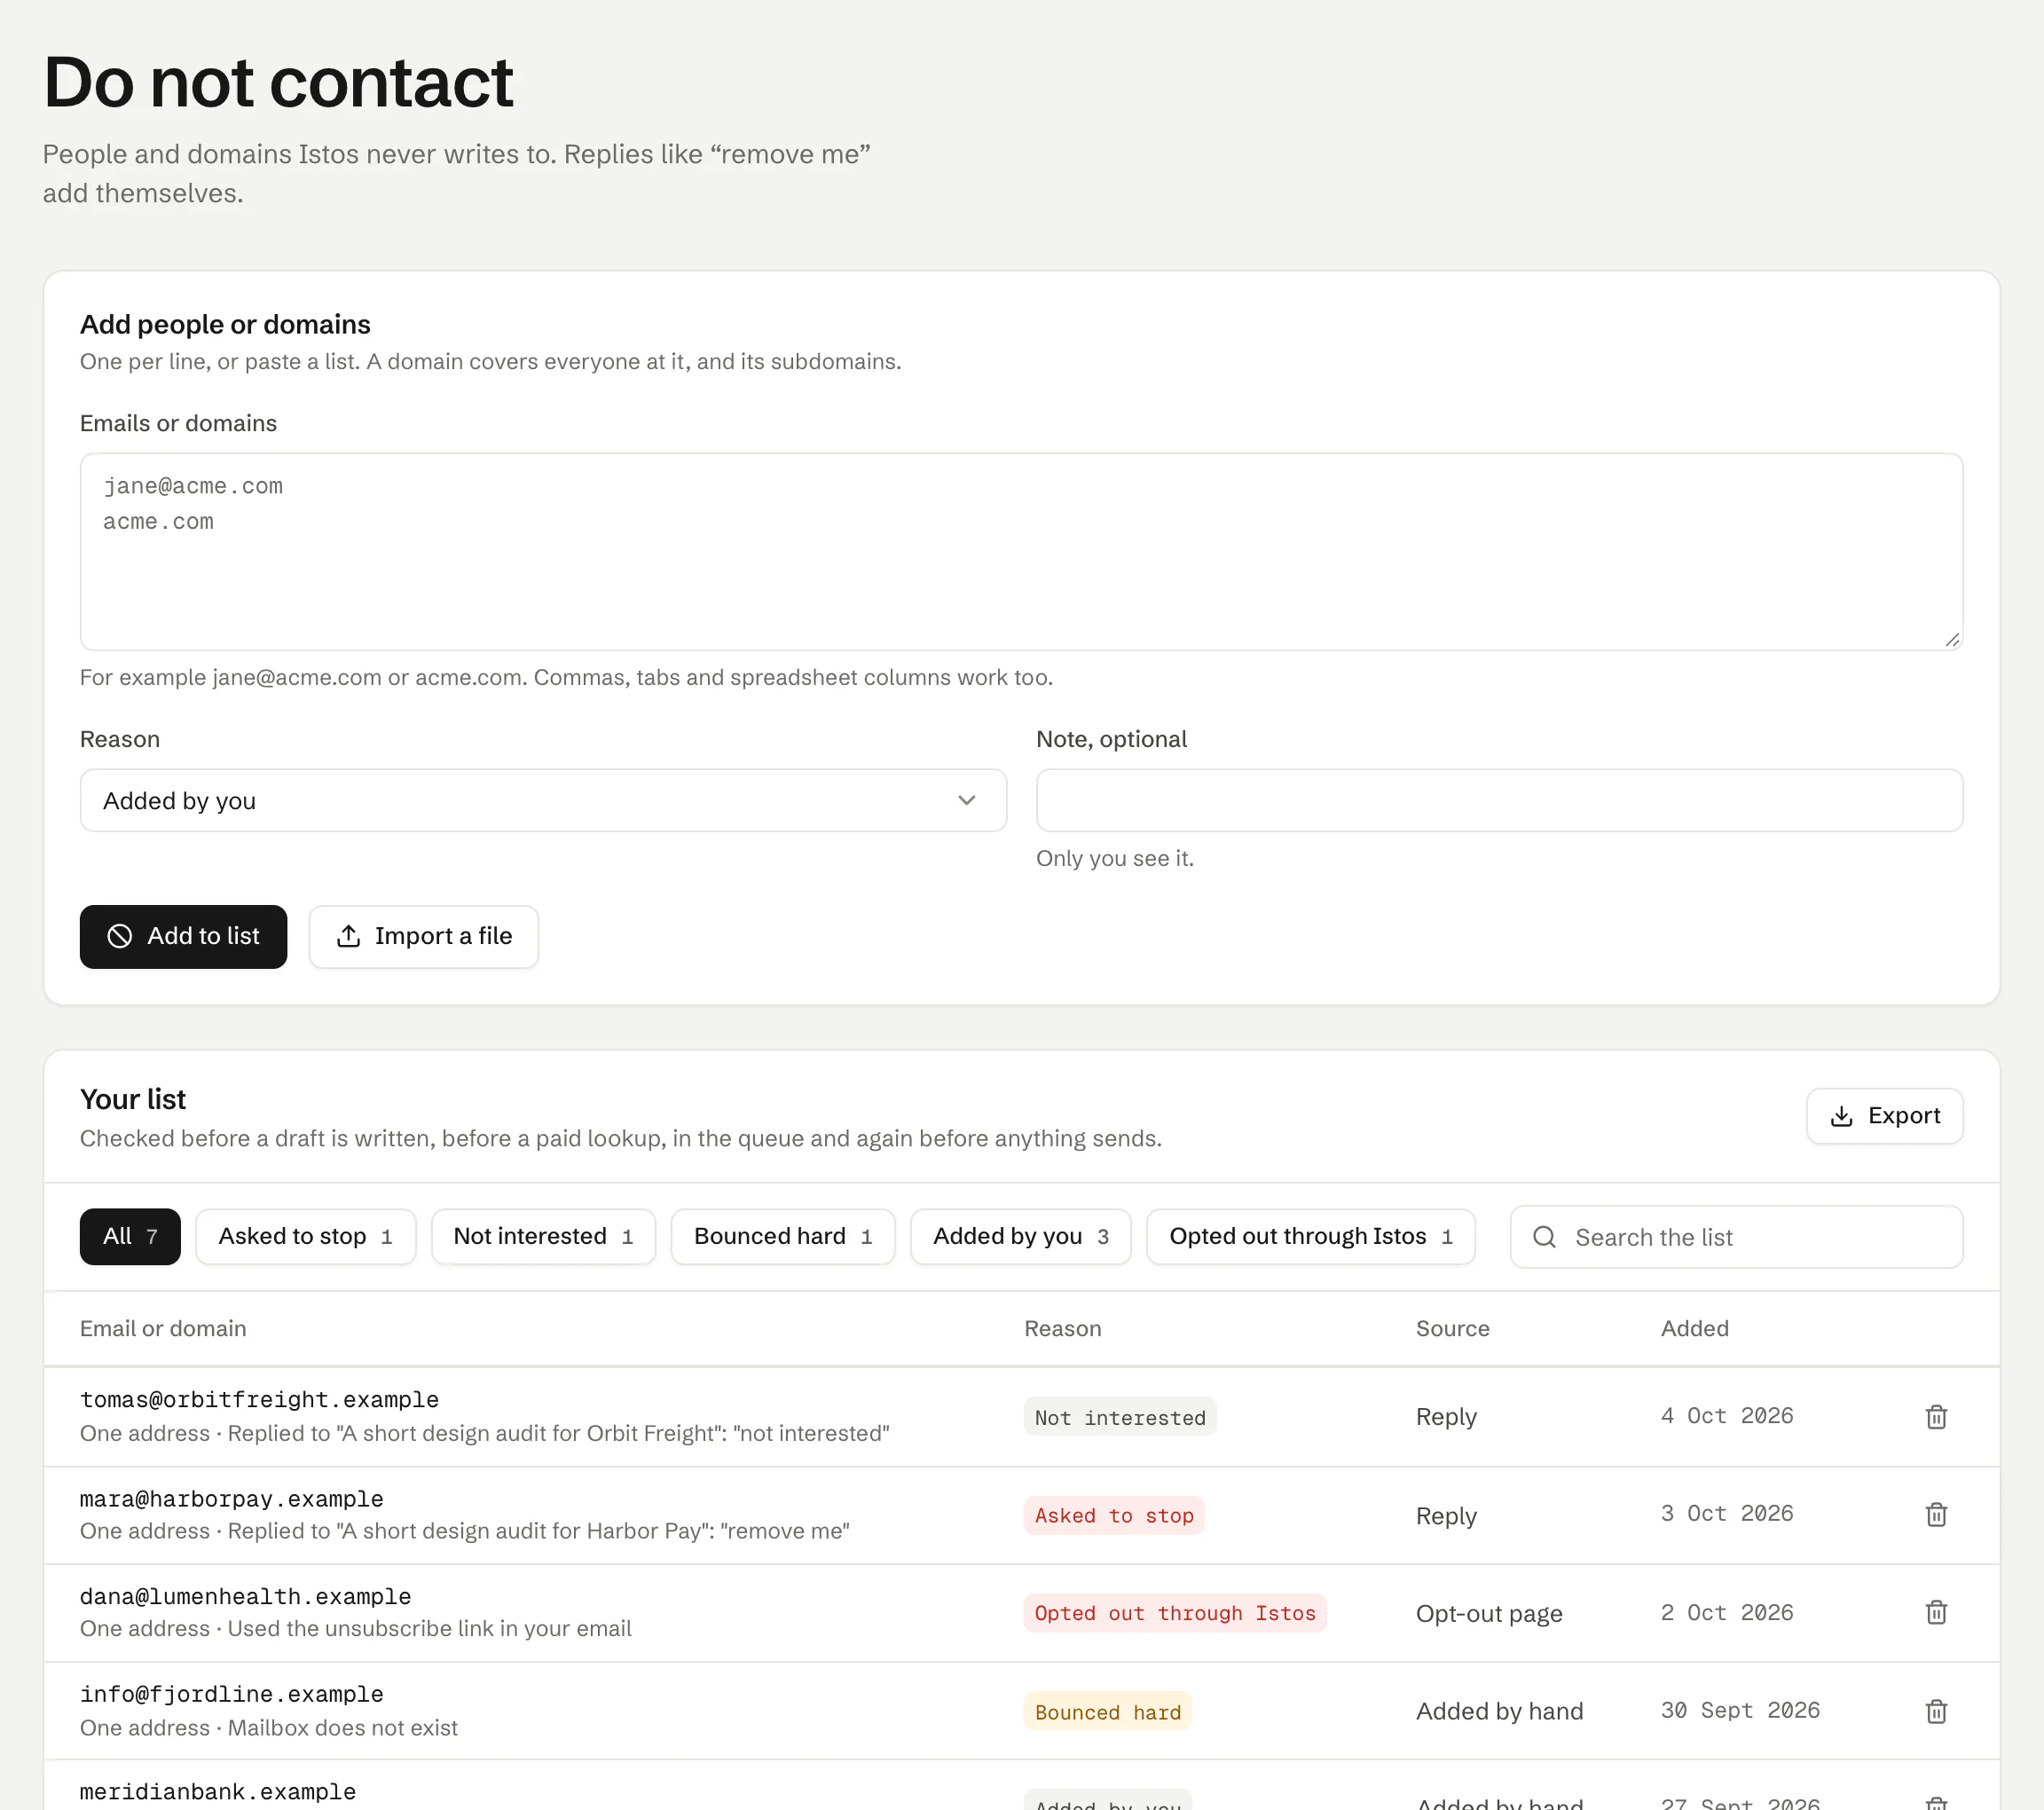Click mara@harborpay.example address
Screen dimensions: 2044x1810
[x=231, y=1499]
